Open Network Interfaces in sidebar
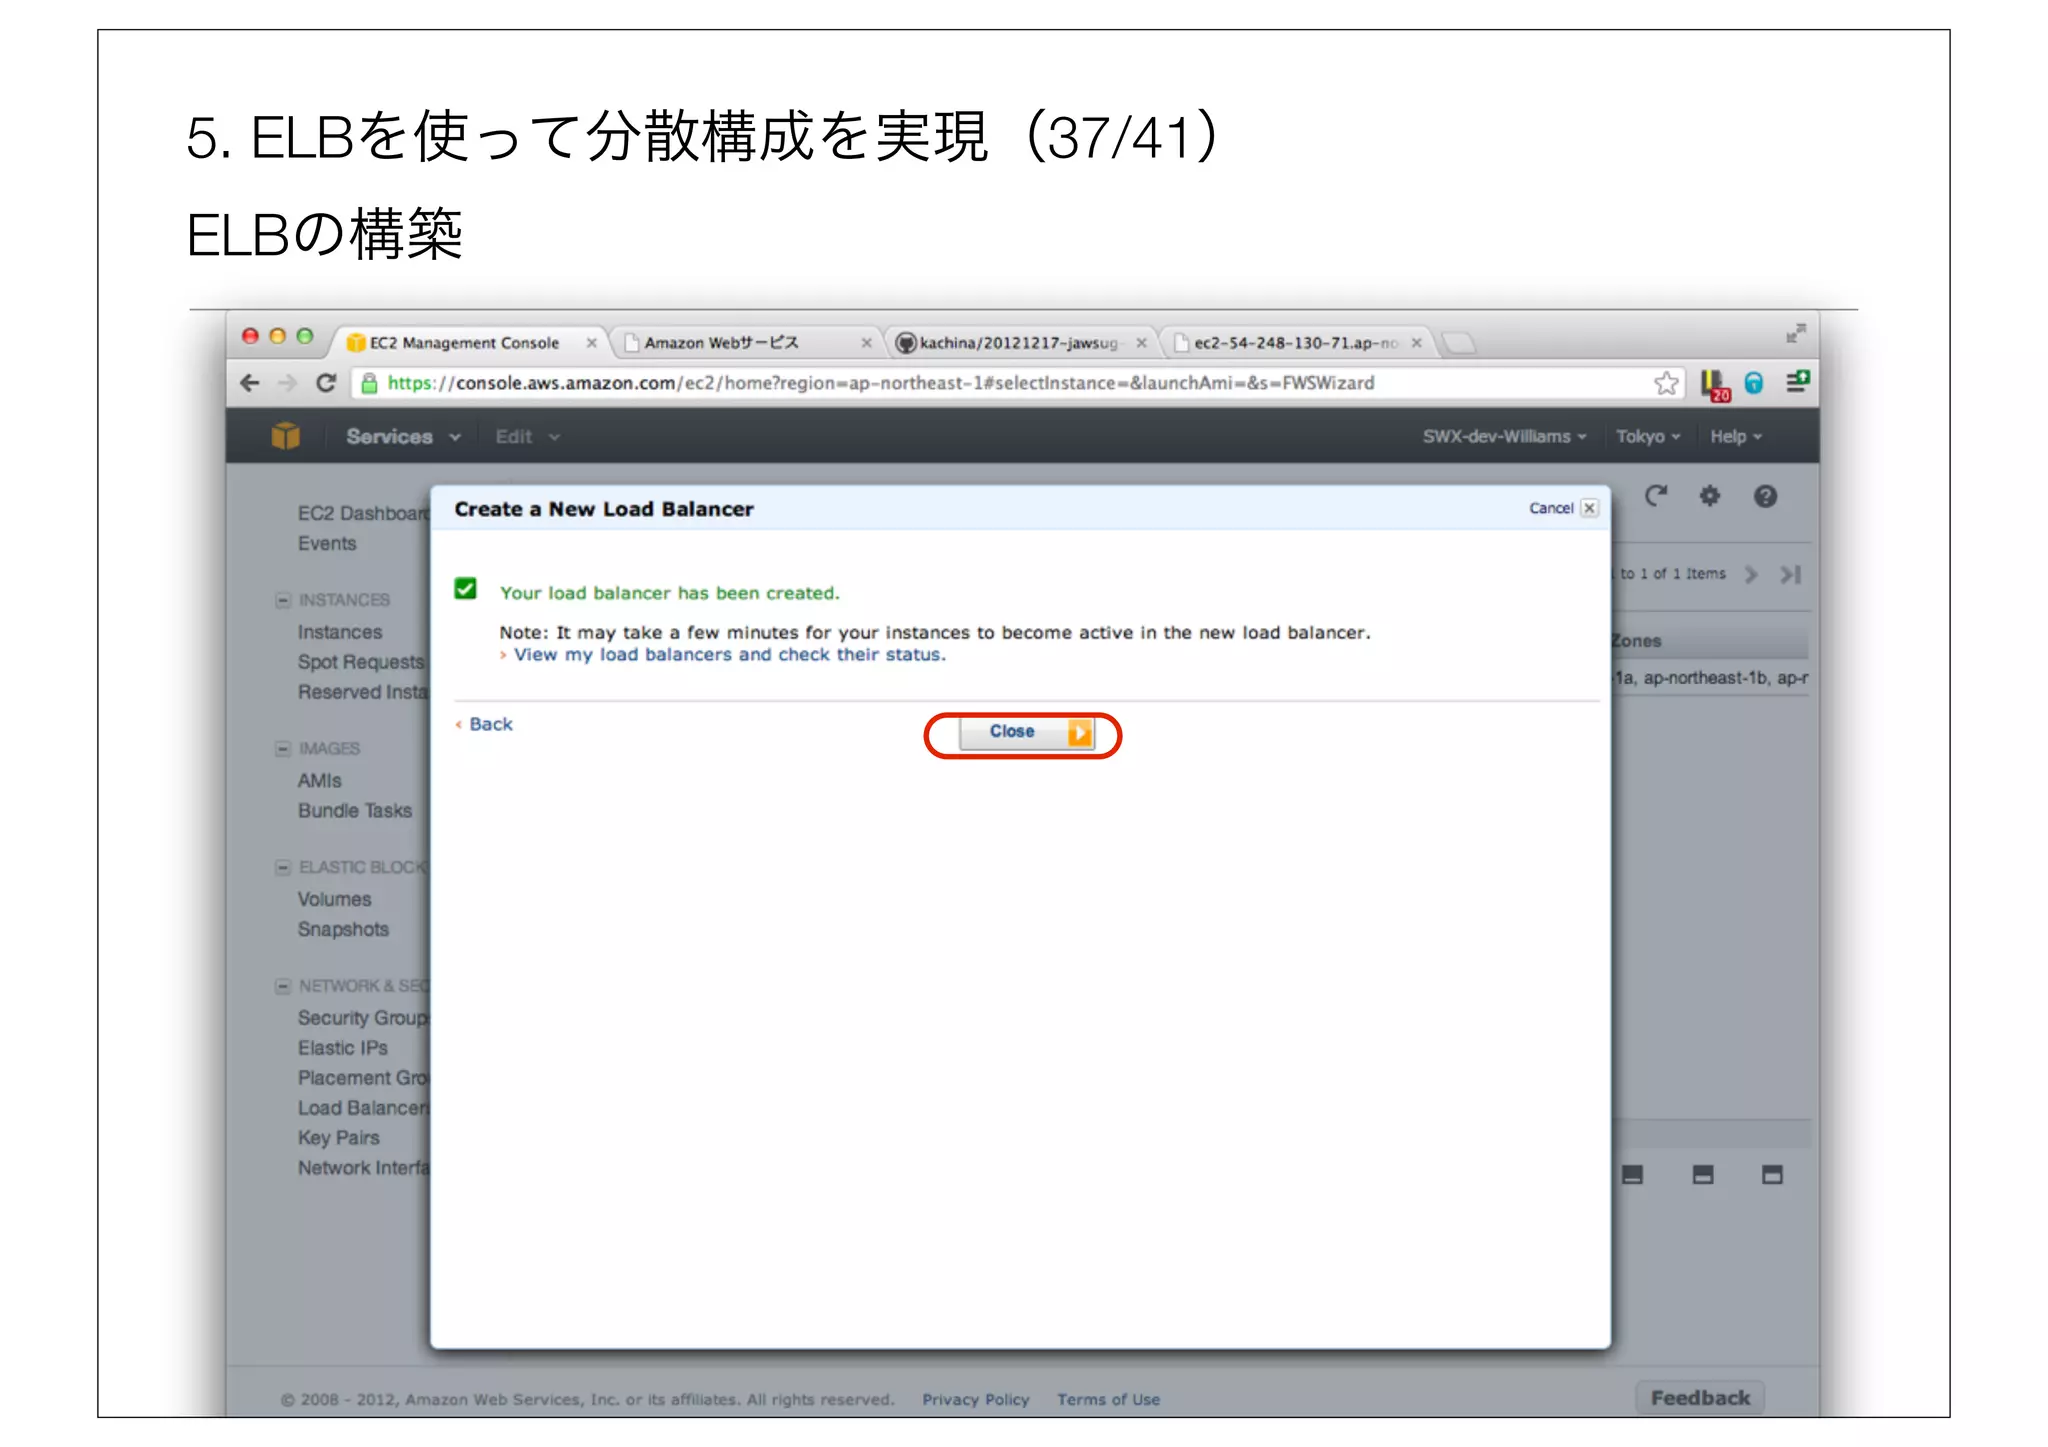 coord(363,1168)
